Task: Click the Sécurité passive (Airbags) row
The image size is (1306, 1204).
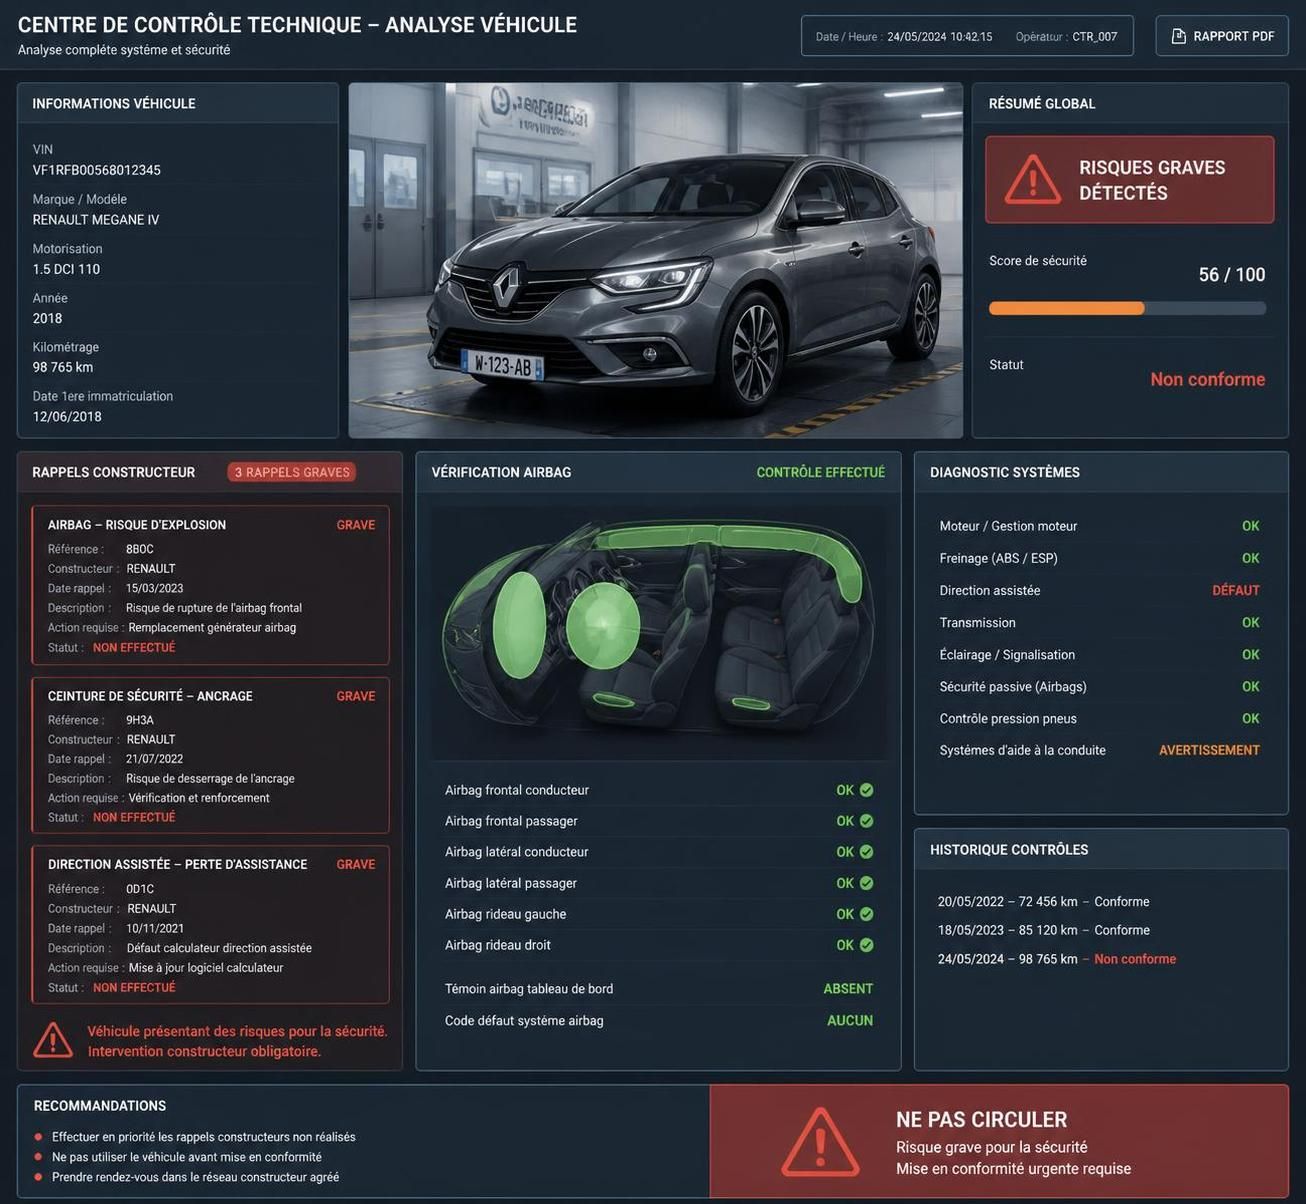Action: [1100, 686]
